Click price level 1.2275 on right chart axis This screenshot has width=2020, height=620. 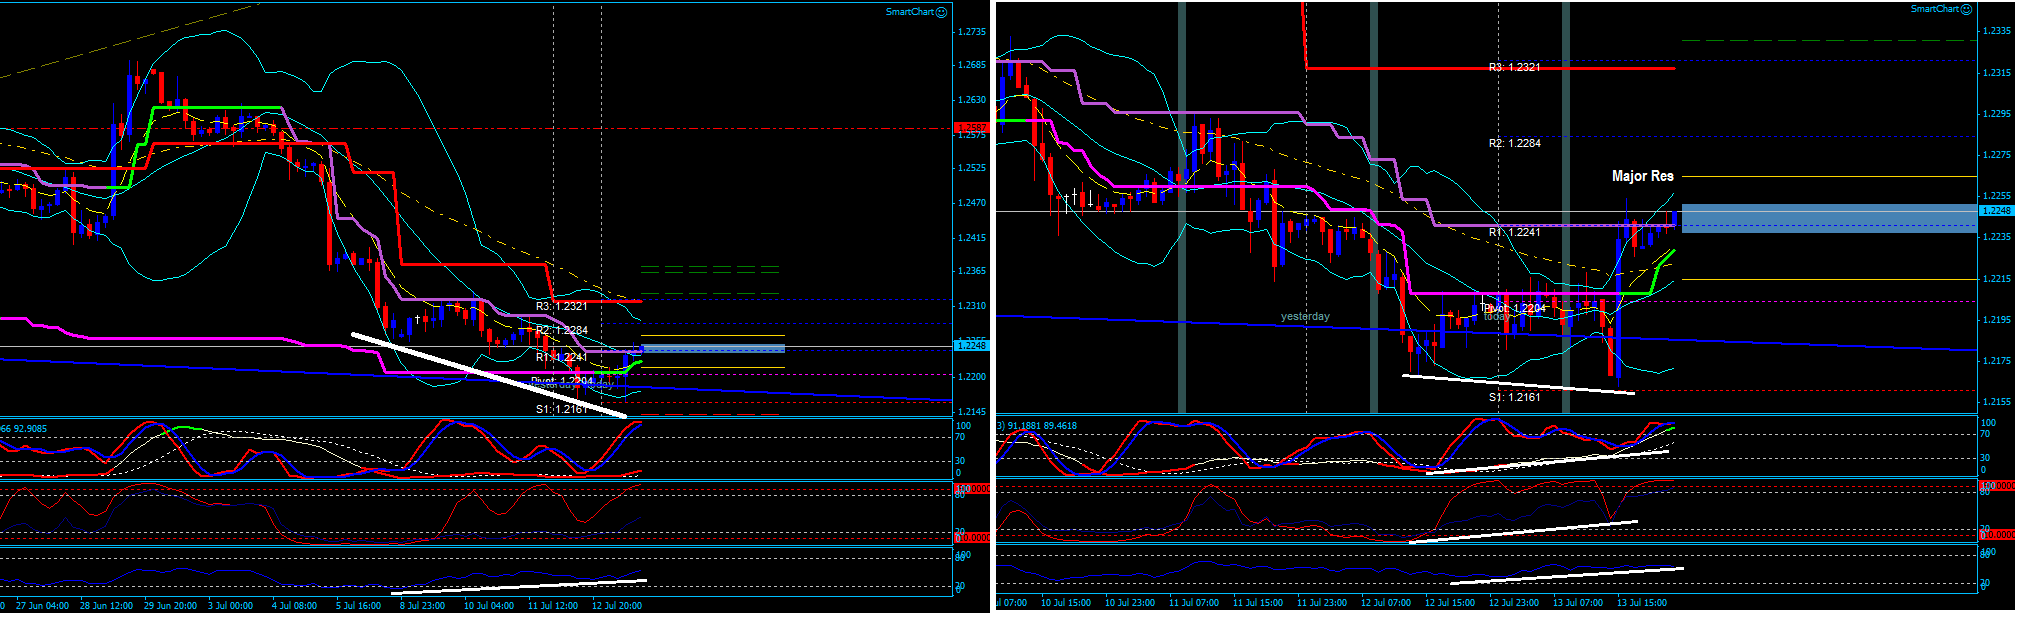tap(1997, 155)
